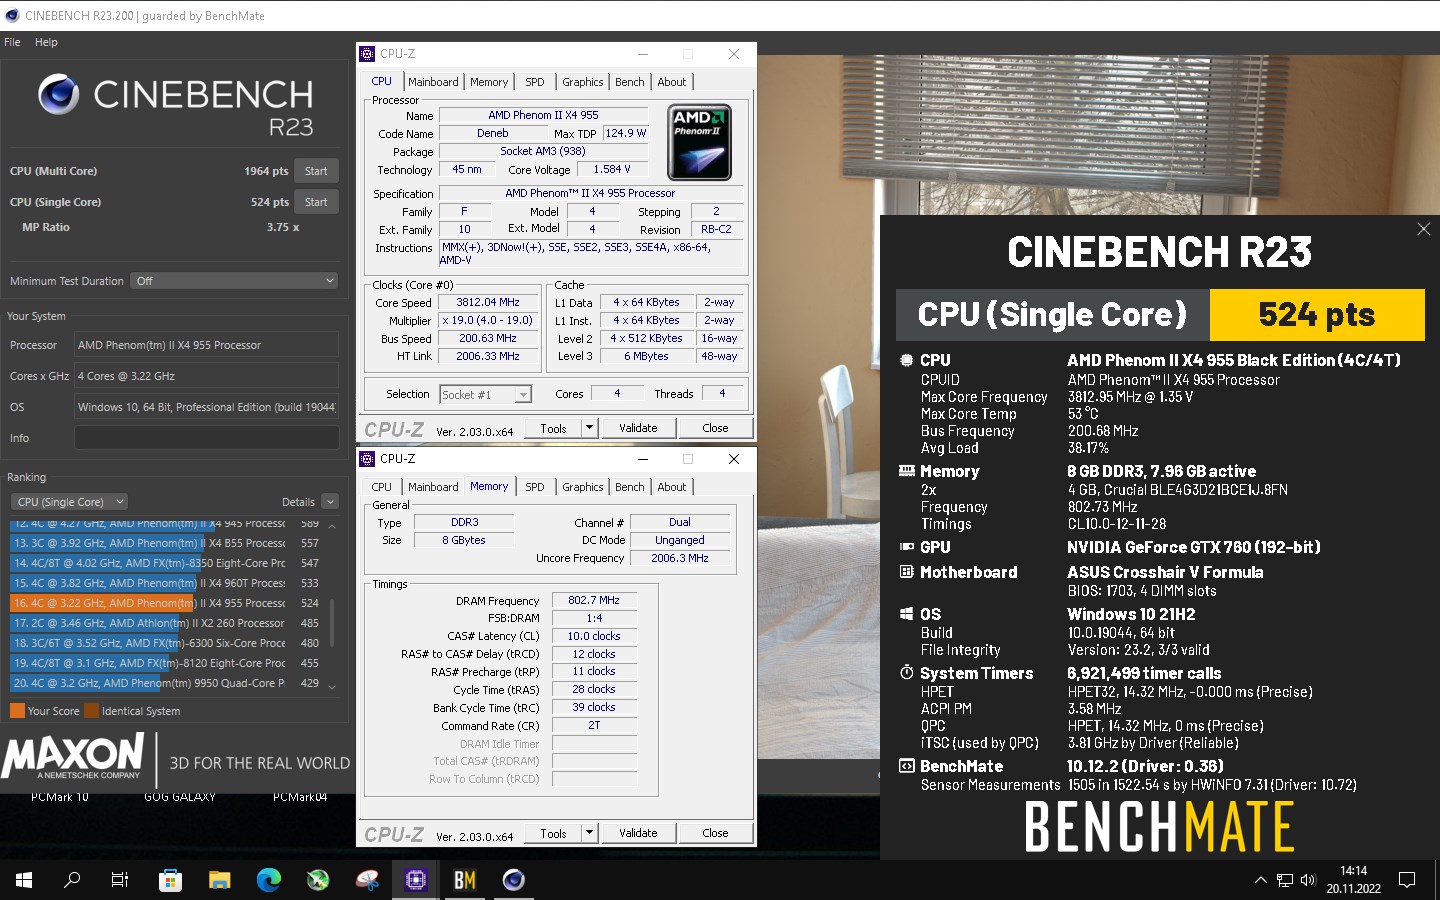Viewport: 1440px width, 900px height.
Task: Open CPU tab in bottom CPU-Z window
Action: point(382,487)
